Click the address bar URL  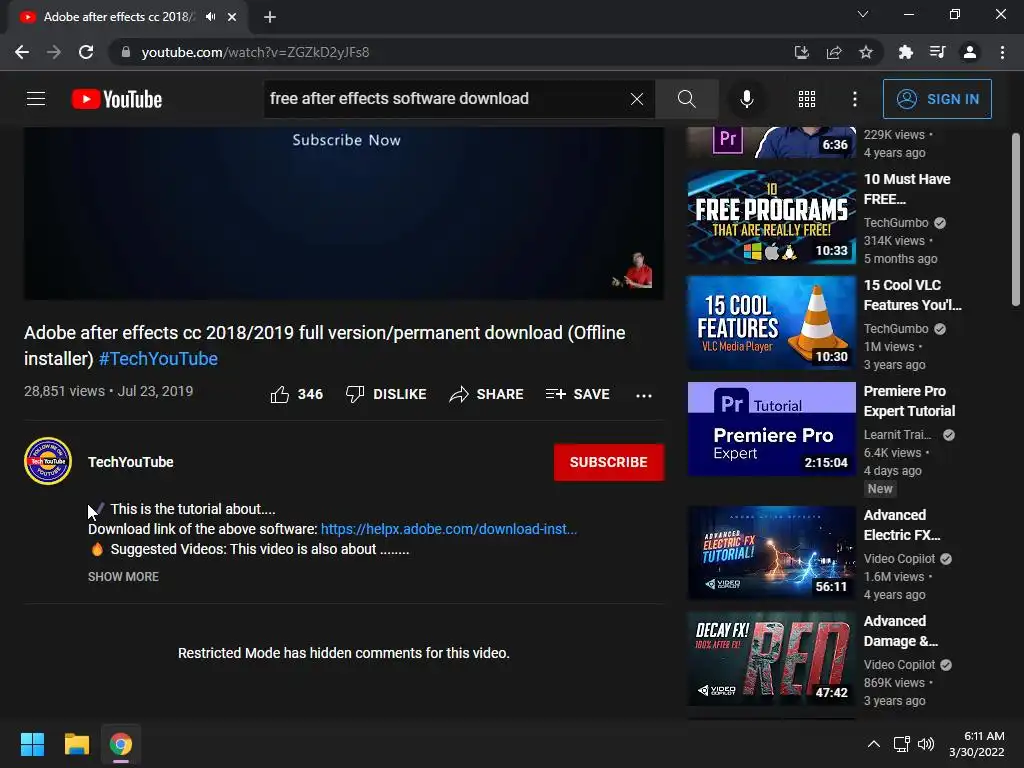coord(255,52)
